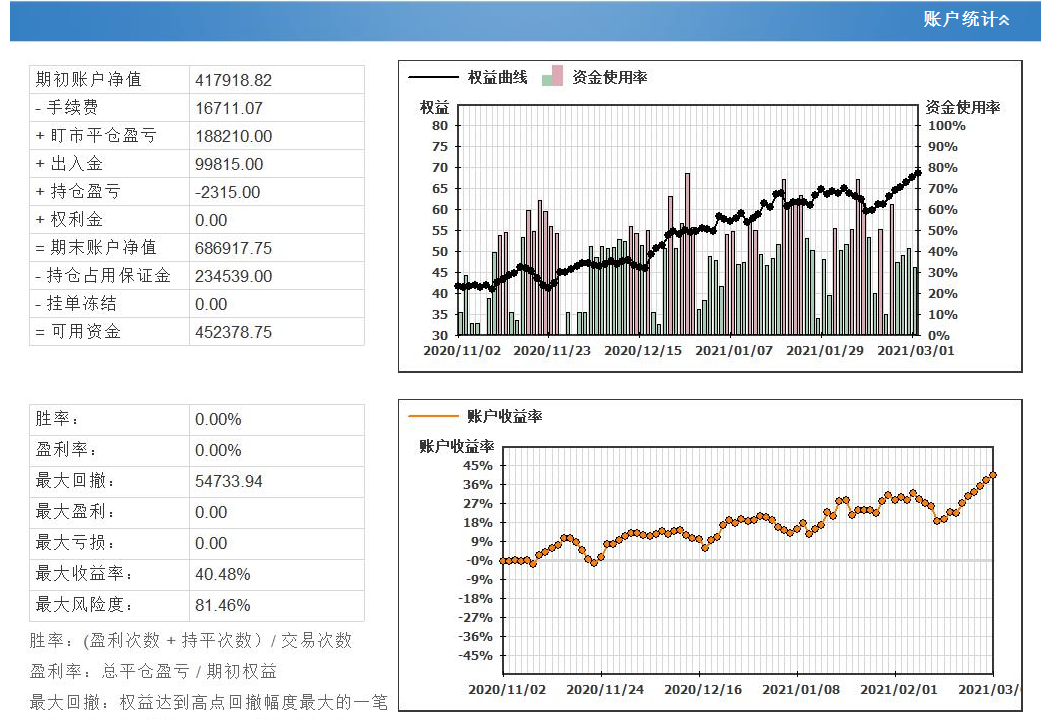This screenshot has width=1044, height=719.
Task: Click the 权益曲线 legend label
Action: tap(497, 77)
